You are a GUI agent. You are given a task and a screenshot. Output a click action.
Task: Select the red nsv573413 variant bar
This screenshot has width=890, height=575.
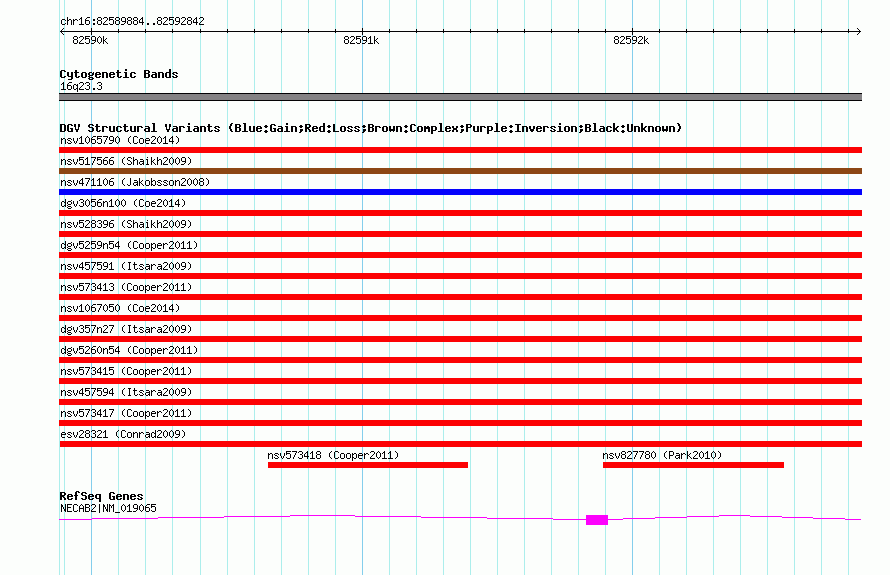460,297
